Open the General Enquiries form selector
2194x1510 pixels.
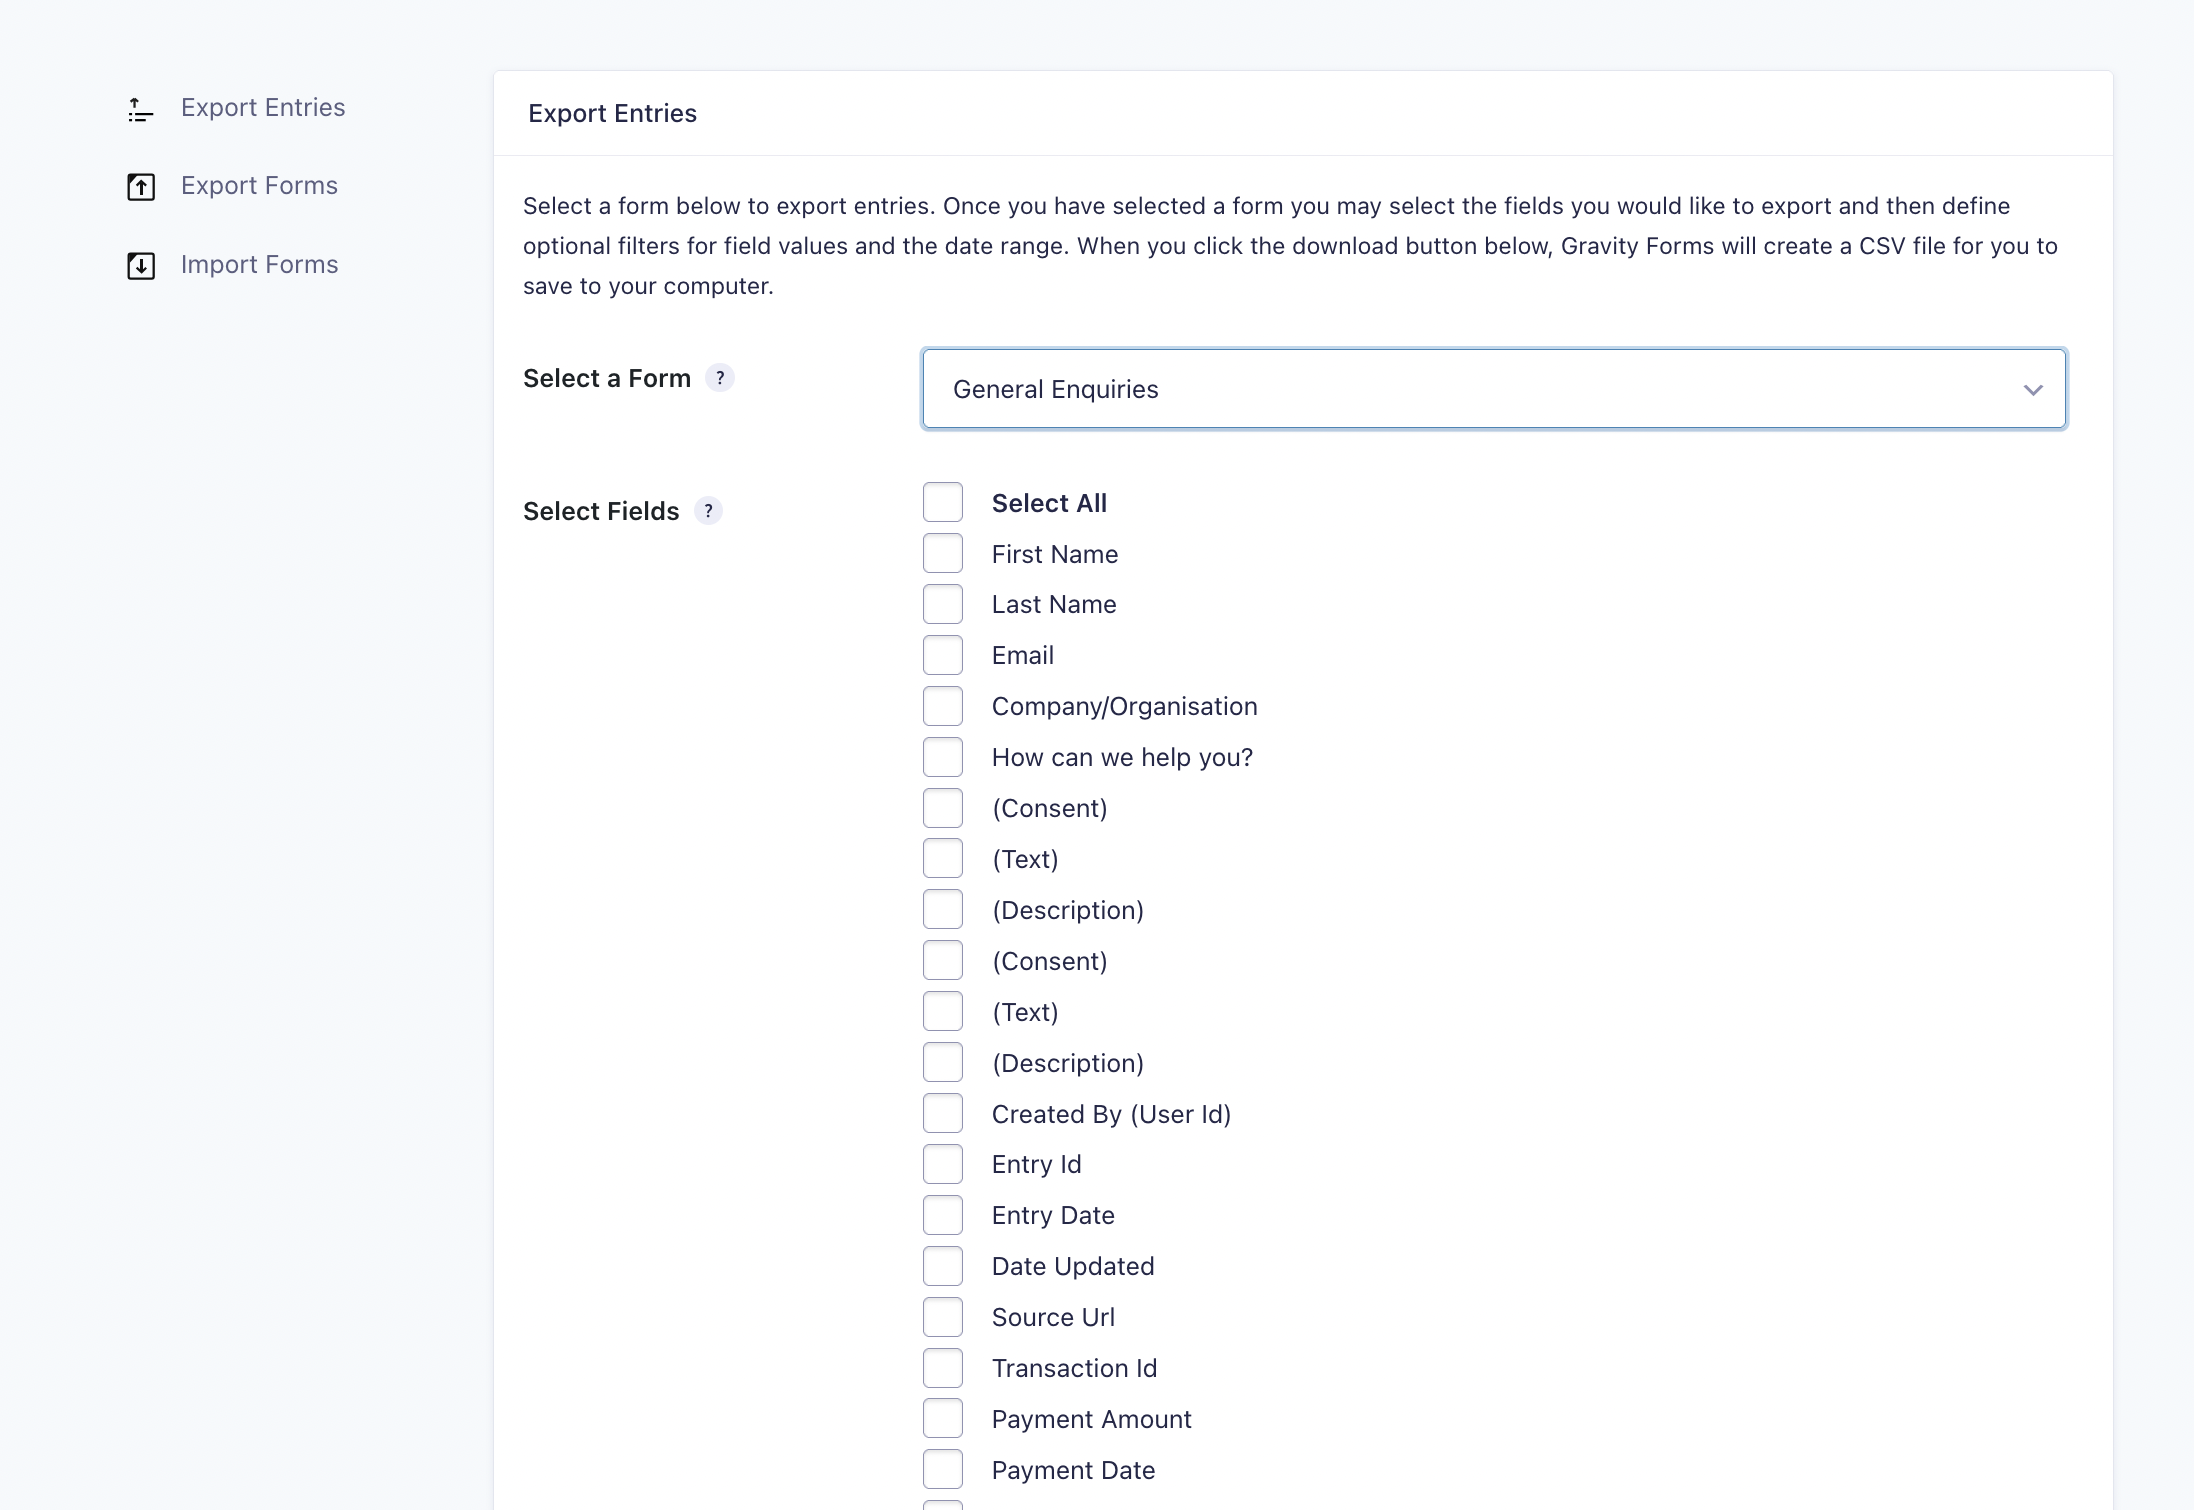(1490, 389)
